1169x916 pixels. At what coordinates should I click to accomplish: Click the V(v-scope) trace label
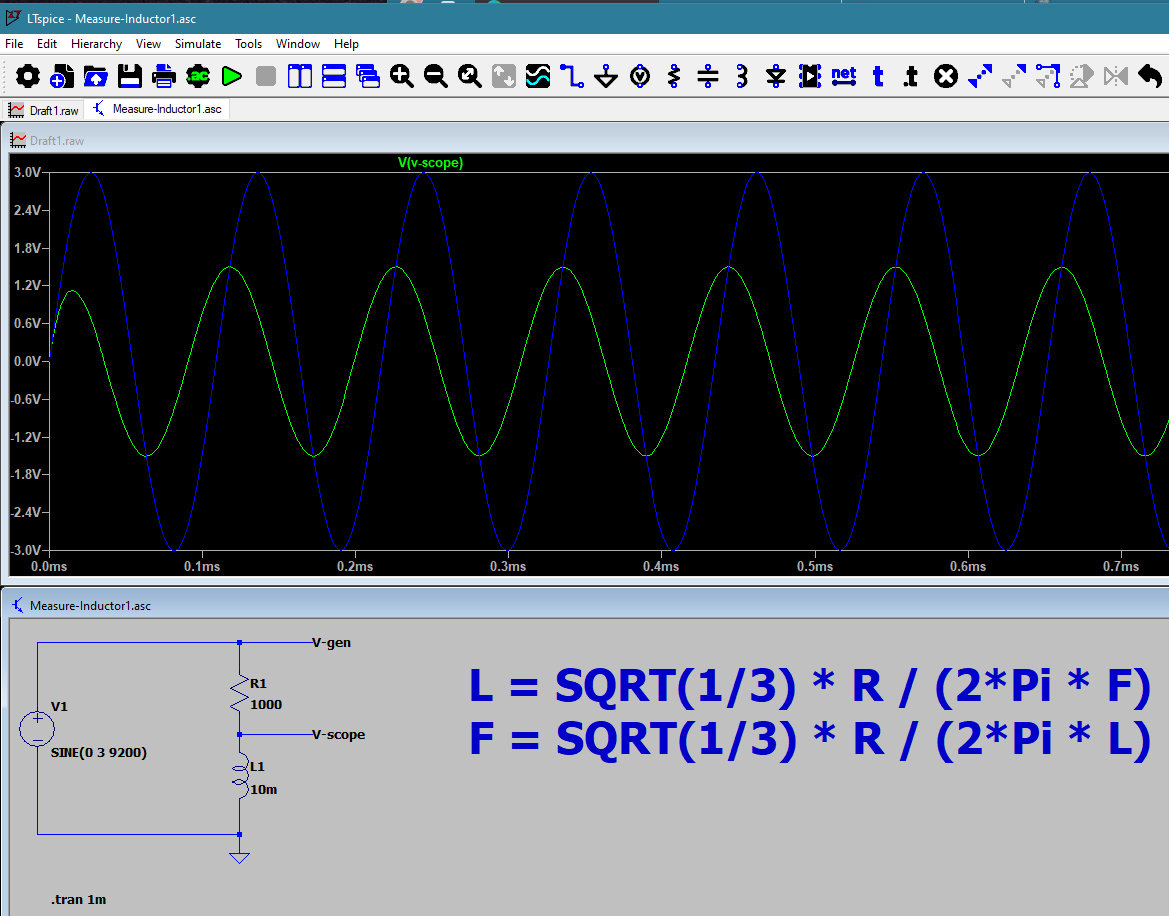point(430,163)
